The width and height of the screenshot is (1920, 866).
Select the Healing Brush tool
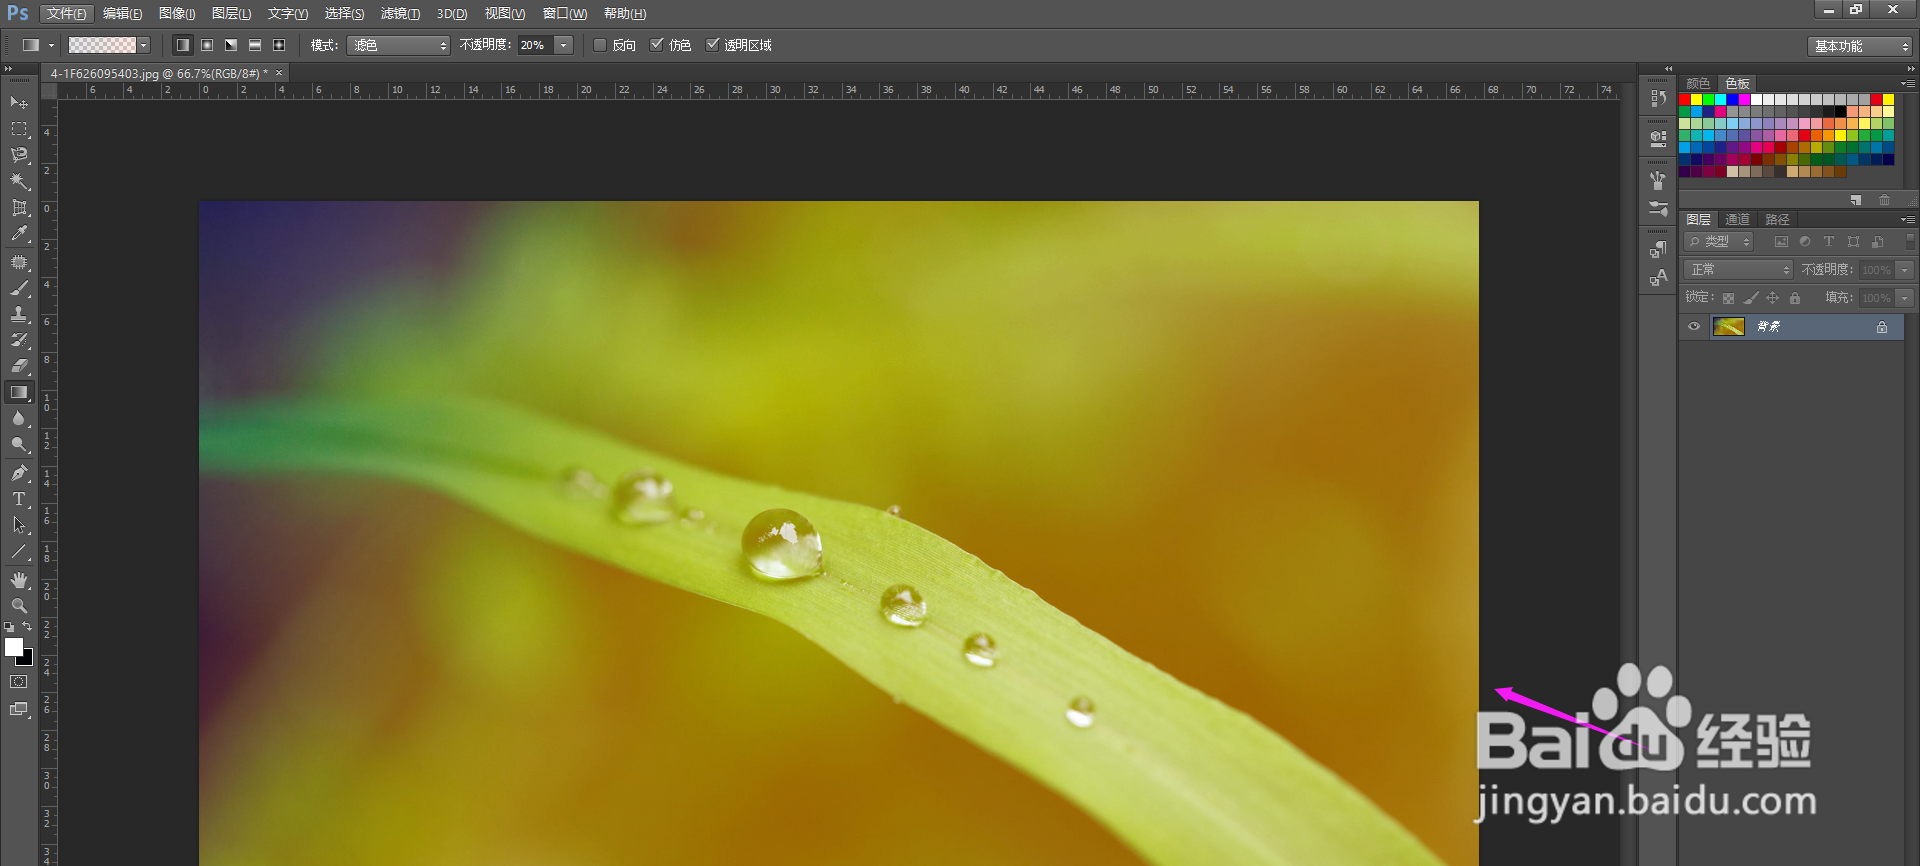click(x=19, y=262)
